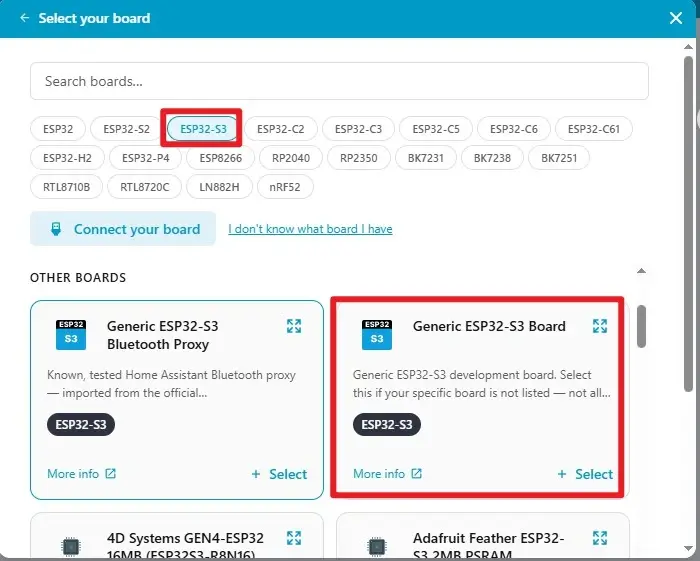Click the Generic ESP32-S3 Board title

(x=489, y=326)
